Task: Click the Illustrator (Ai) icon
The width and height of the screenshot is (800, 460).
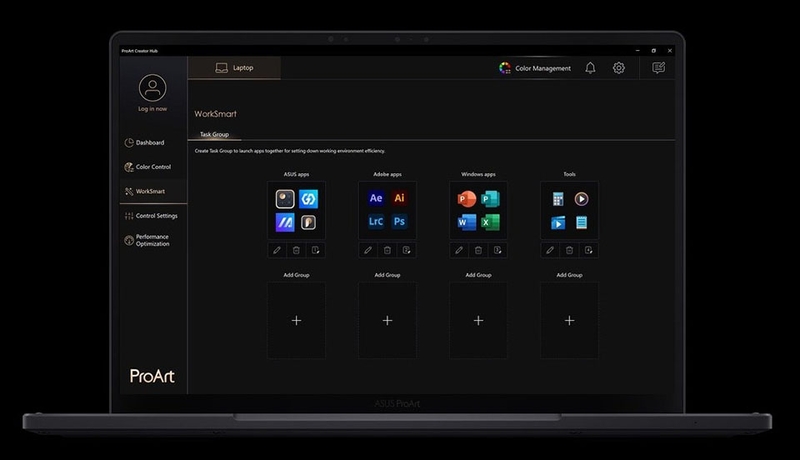Action: [399, 198]
